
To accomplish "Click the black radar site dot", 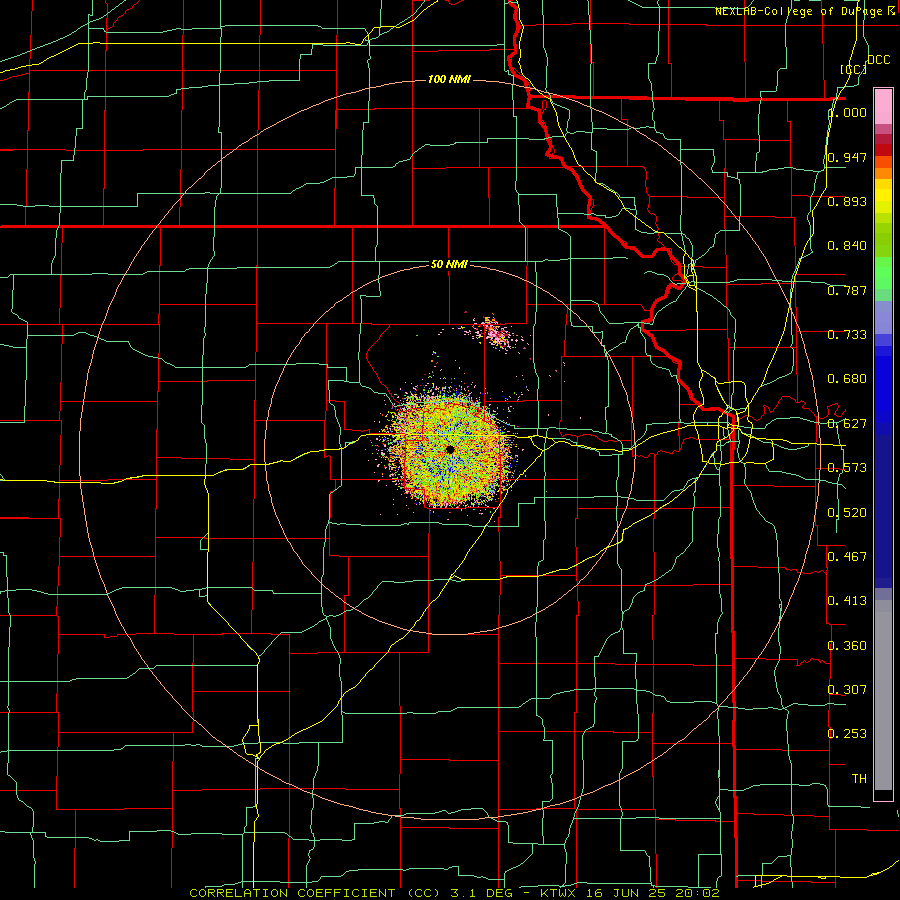I will coord(450,449).
